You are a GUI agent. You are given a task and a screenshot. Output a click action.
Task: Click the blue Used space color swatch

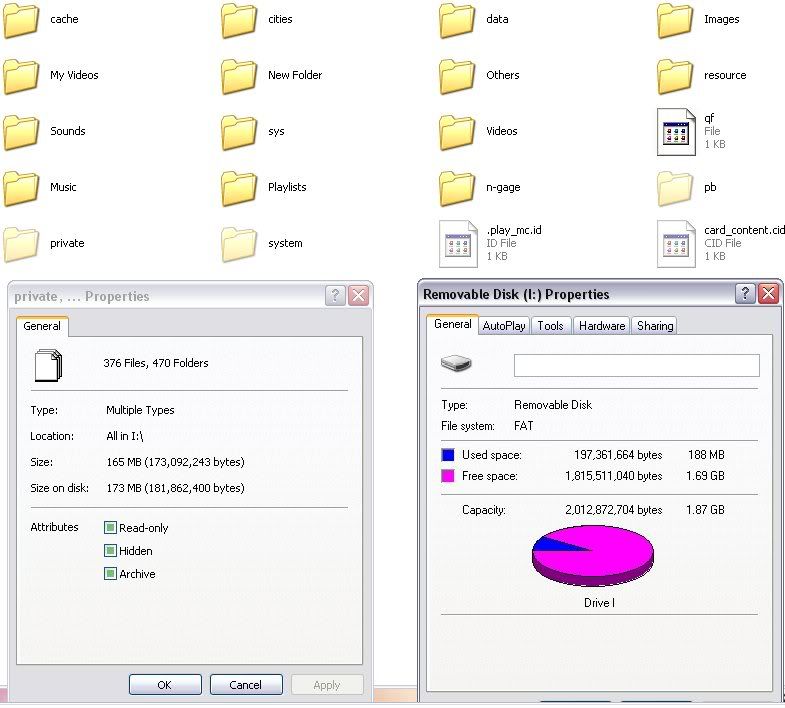[x=448, y=455]
